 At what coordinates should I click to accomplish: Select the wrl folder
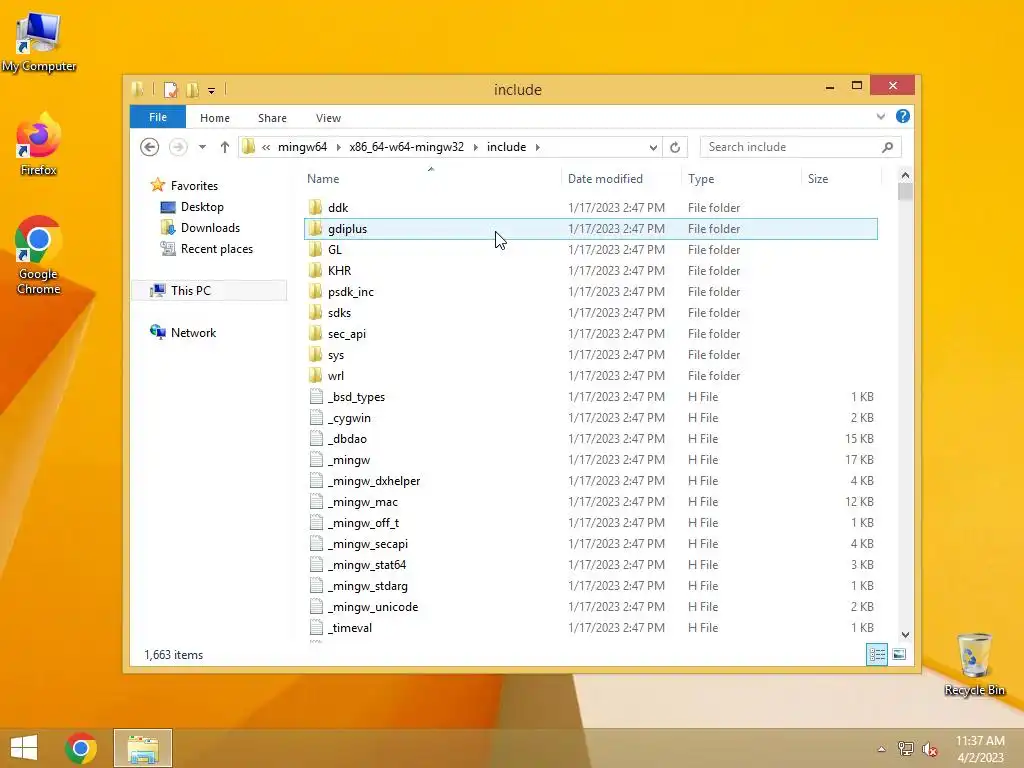click(x=590, y=376)
